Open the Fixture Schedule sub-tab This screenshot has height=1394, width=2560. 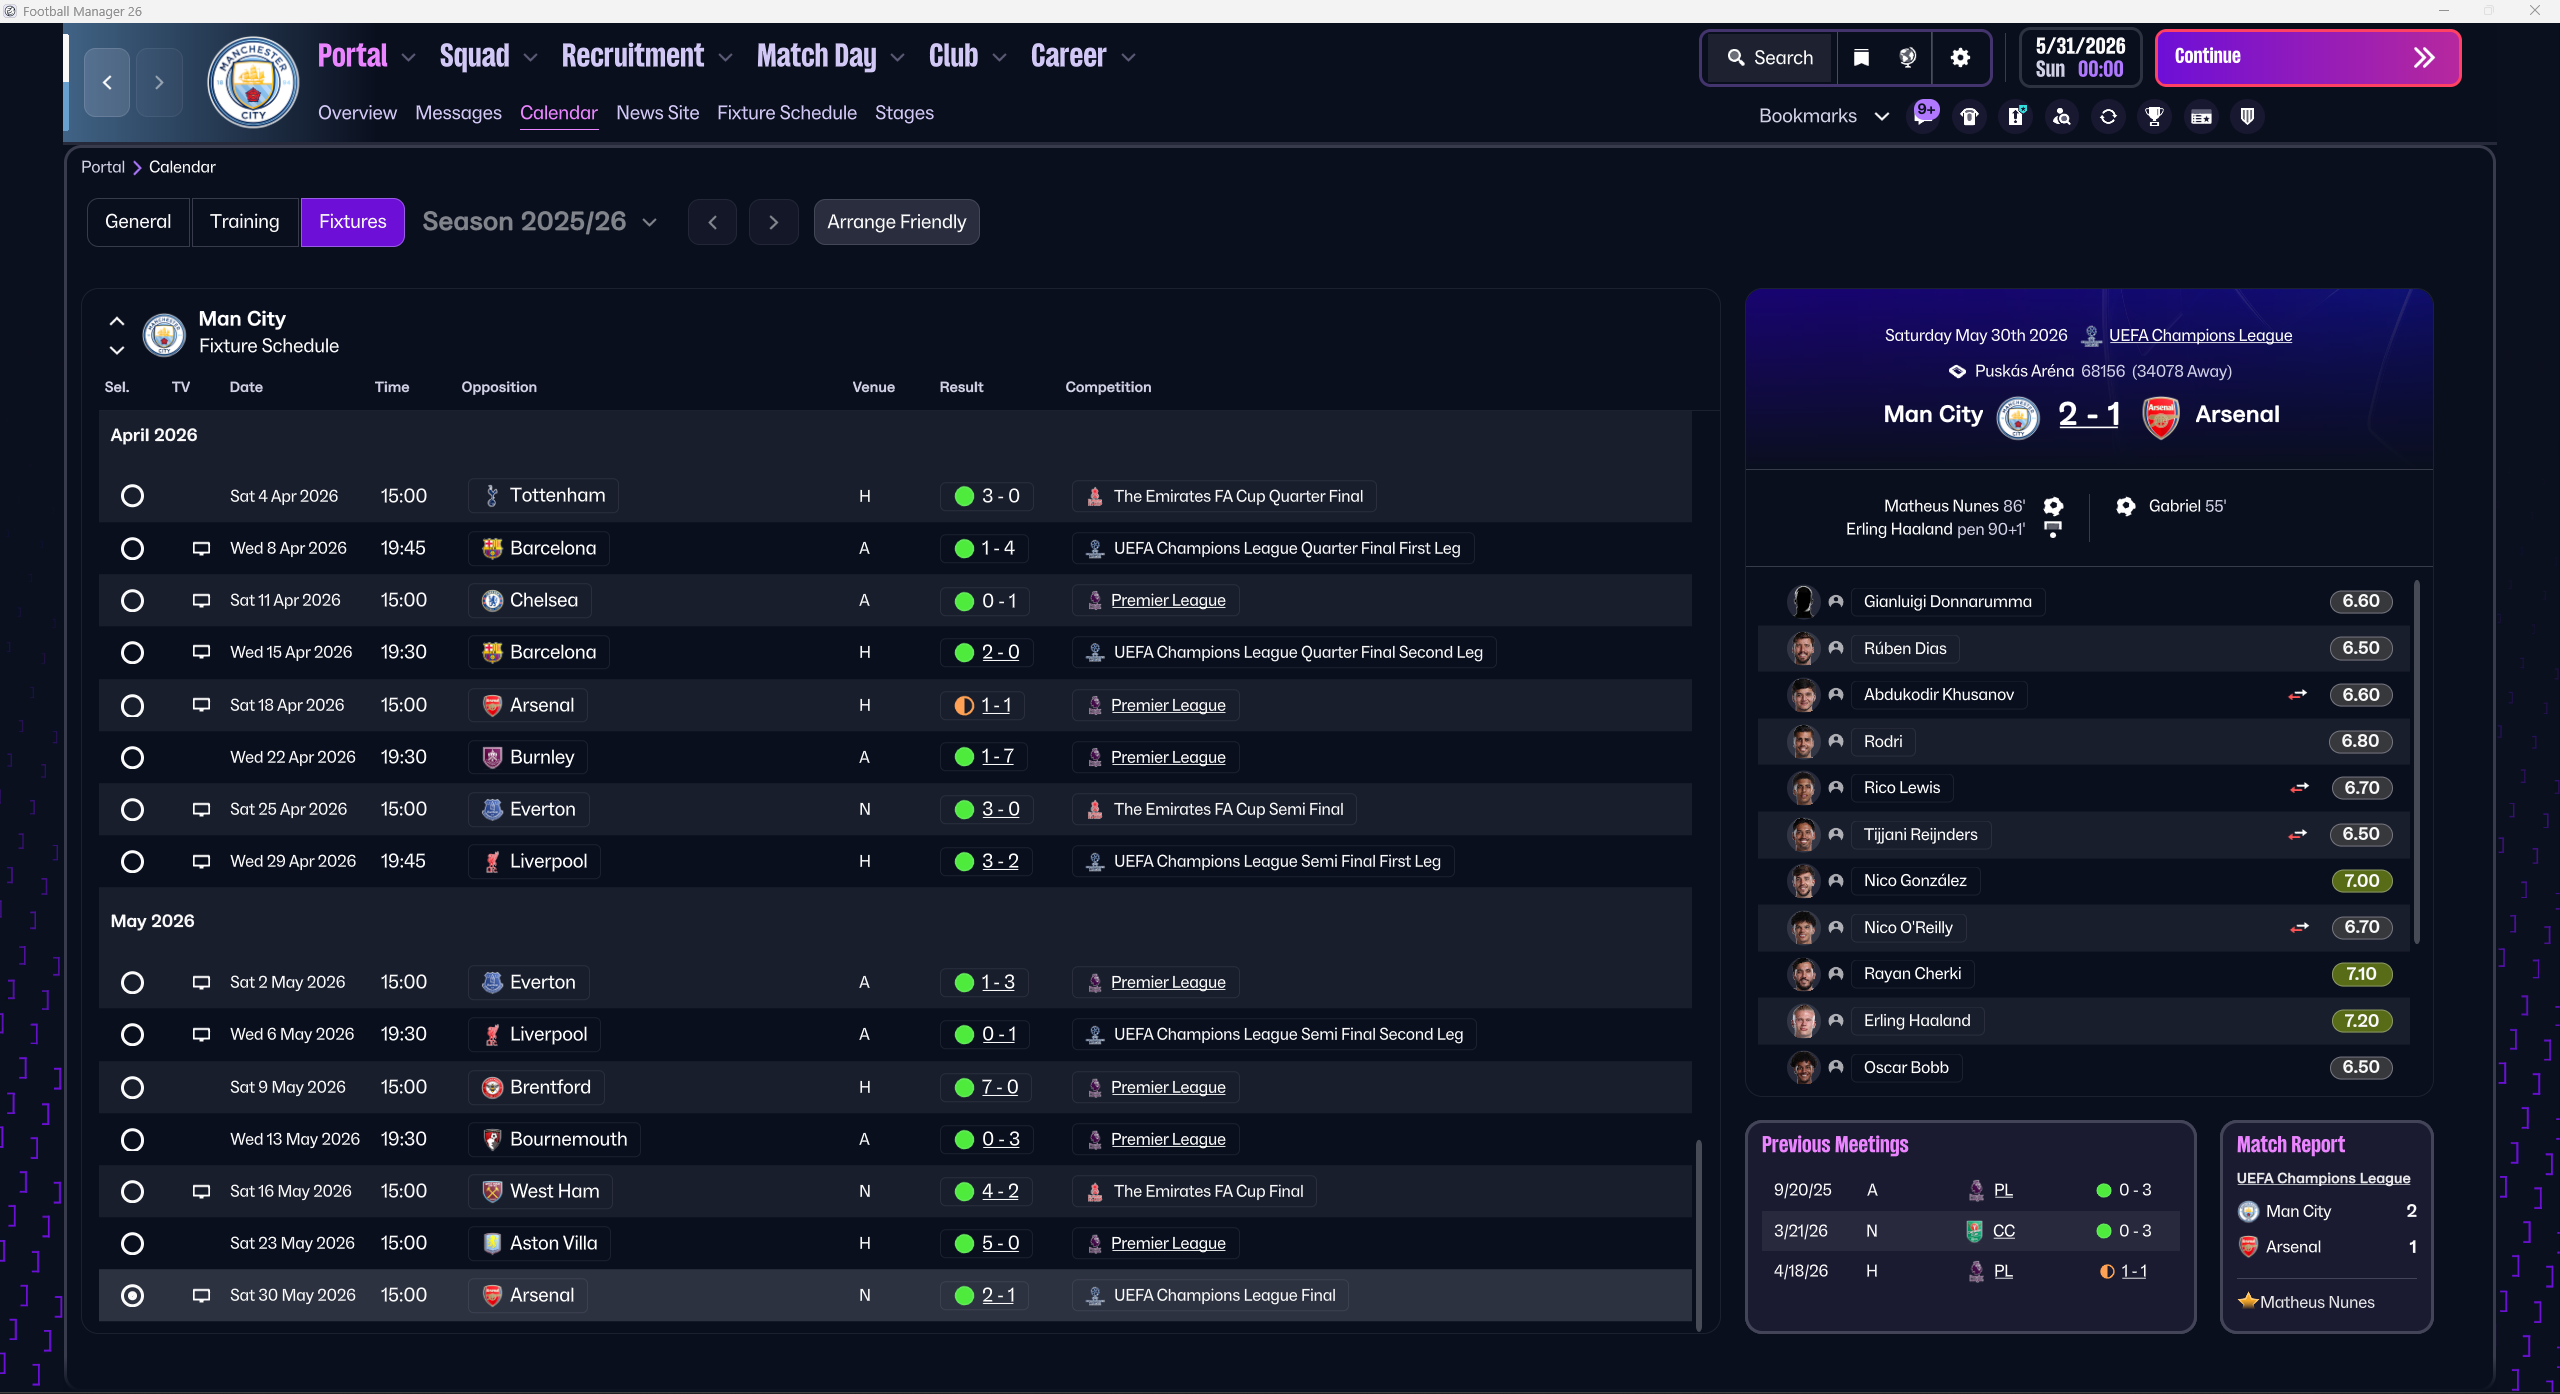[x=786, y=113]
